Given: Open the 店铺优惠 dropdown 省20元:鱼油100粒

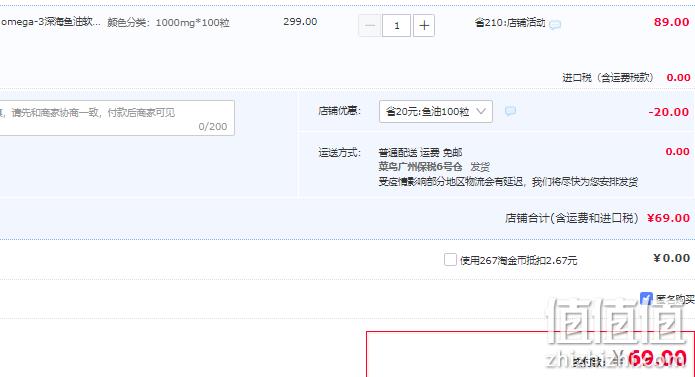Looking at the screenshot, I should click(436, 111).
